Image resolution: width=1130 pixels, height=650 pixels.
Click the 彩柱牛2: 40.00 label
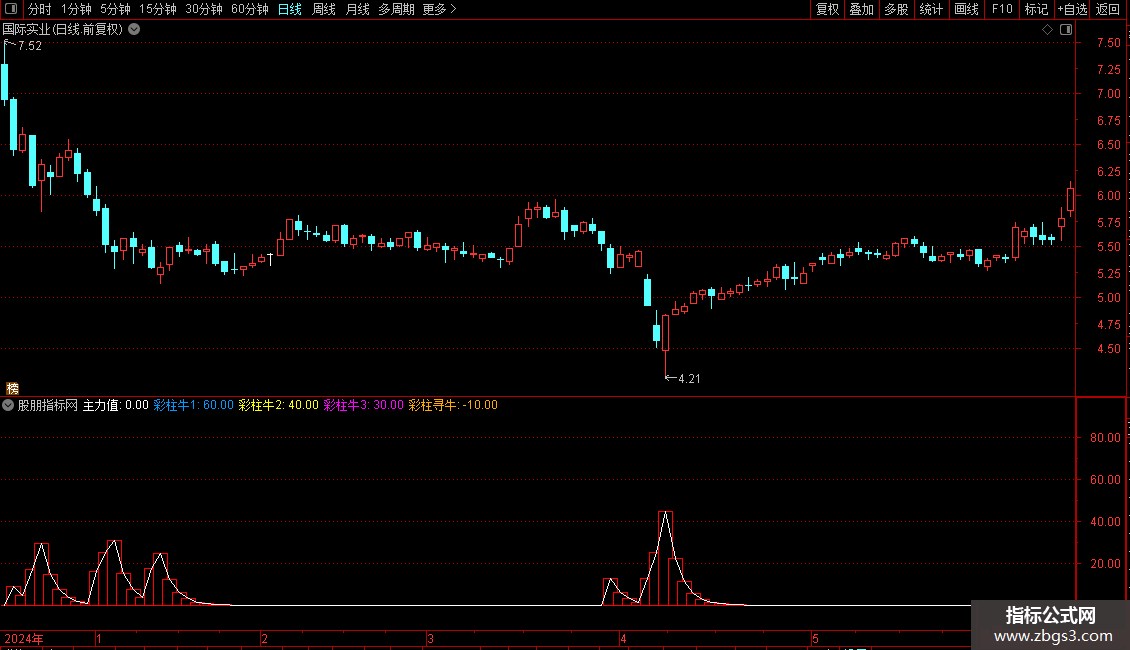coord(279,405)
